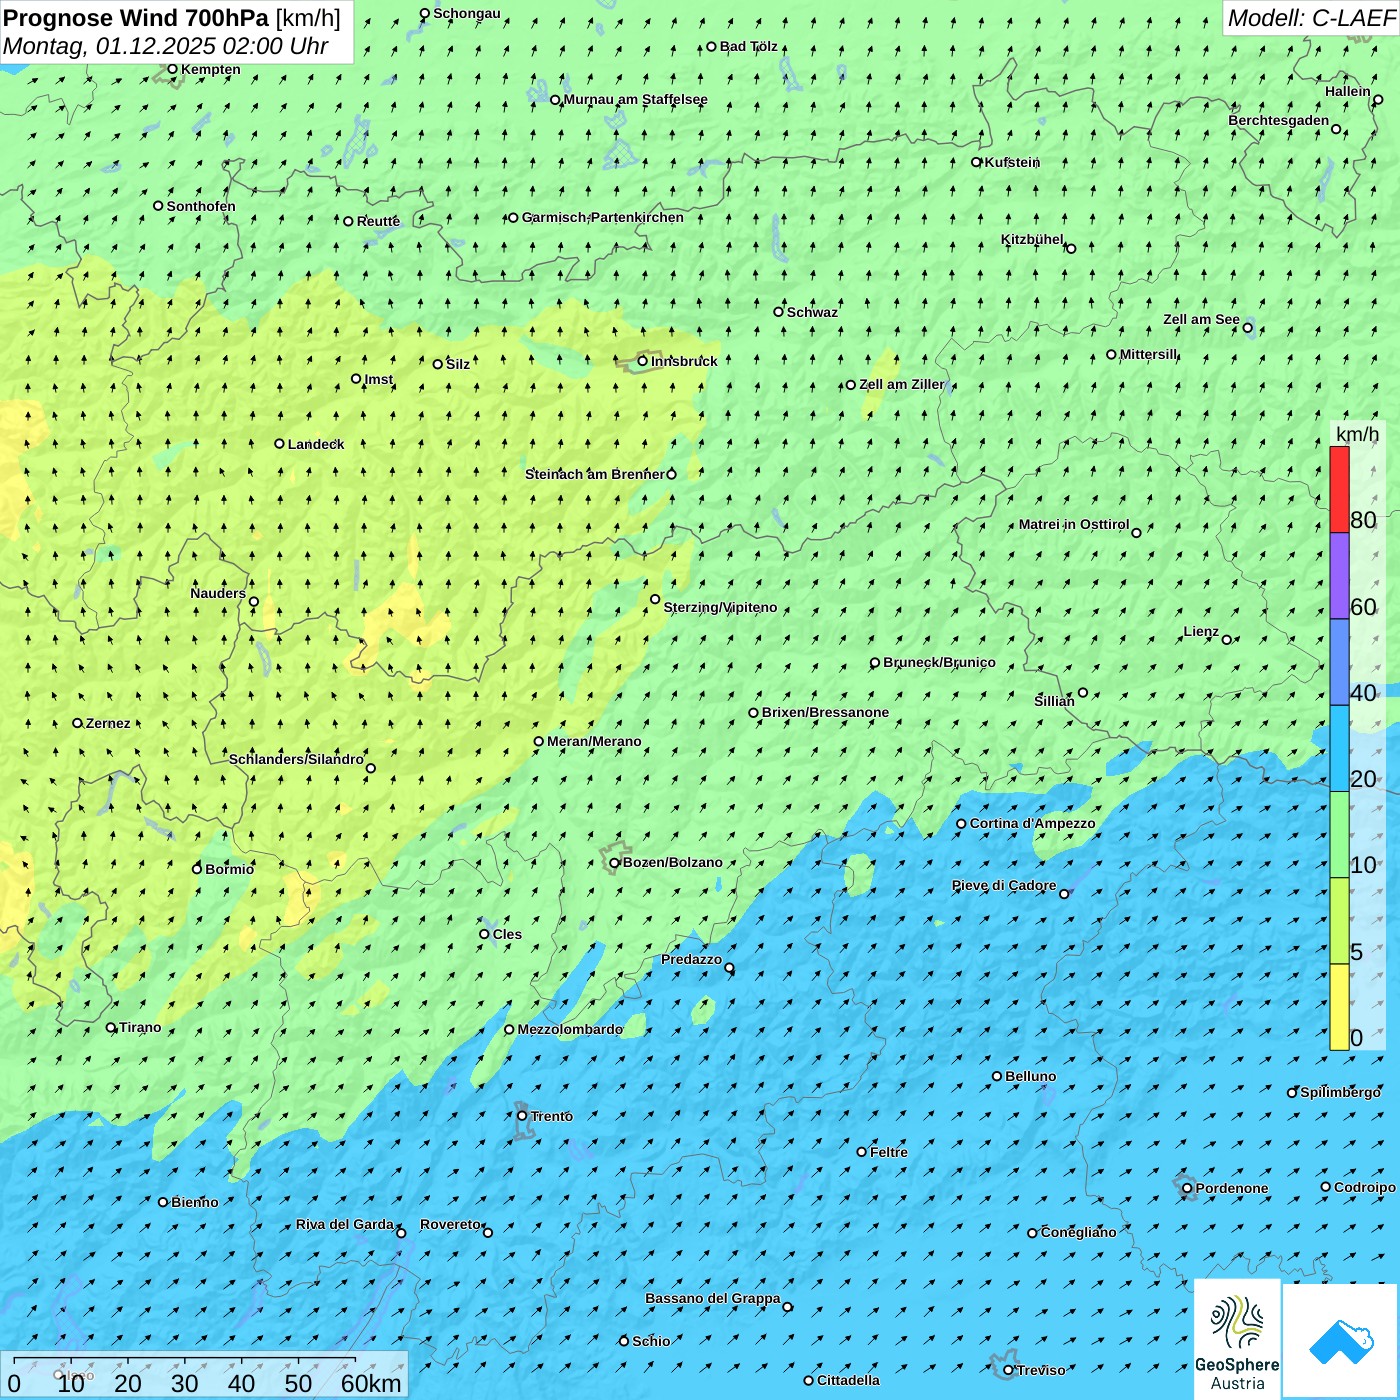Click the Kempten city marker
Image resolution: width=1400 pixels, height=1400 pixels.
point(172,69)
